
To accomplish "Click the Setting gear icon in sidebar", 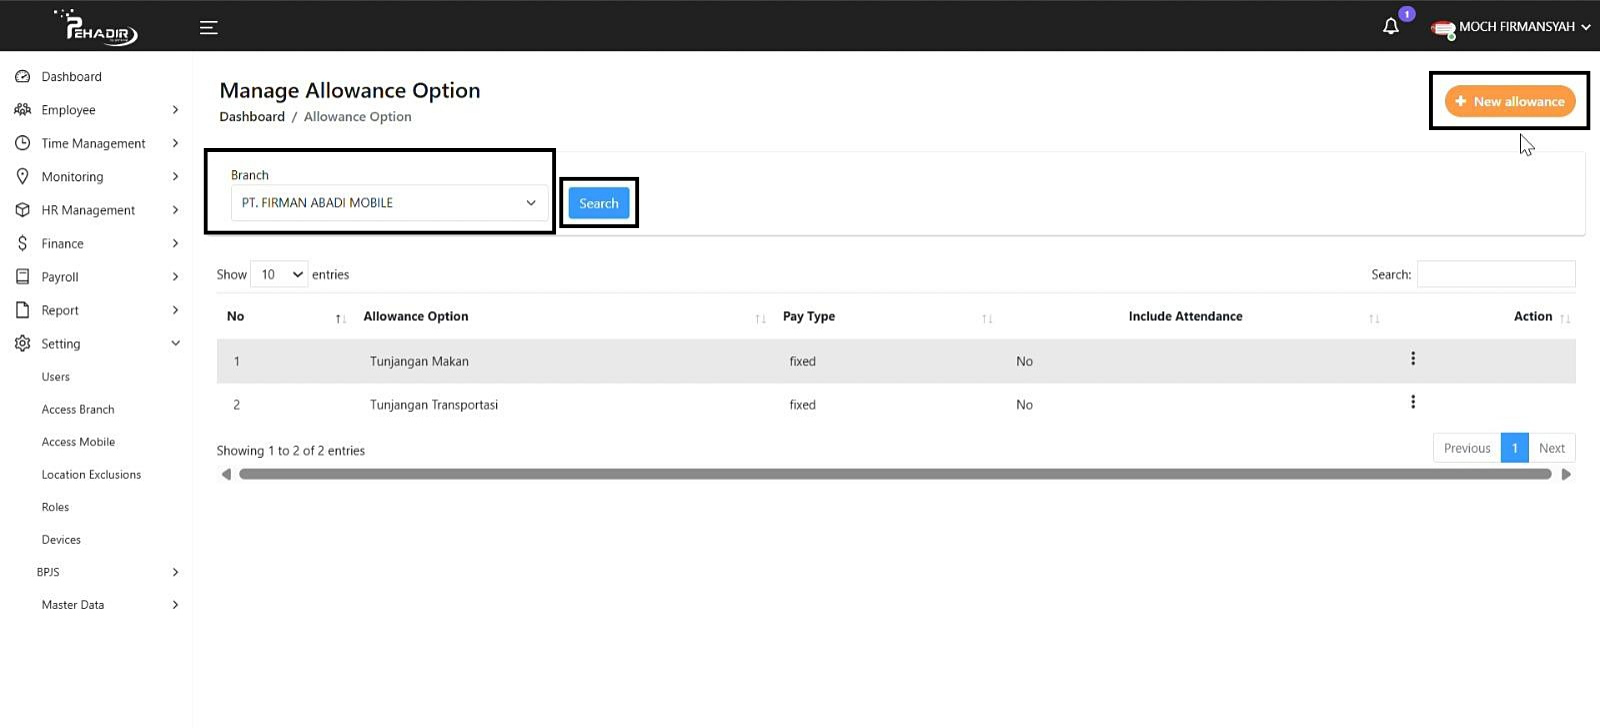I will point(23,344).
